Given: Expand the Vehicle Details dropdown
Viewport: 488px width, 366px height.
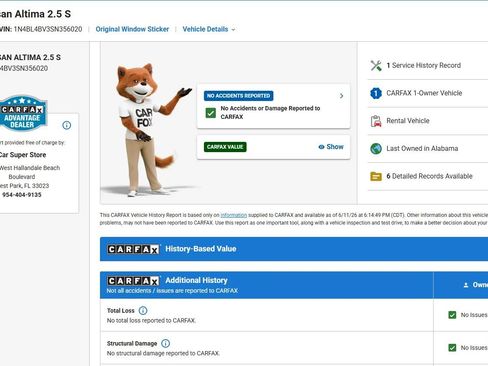Looking at the screenshot, I should (209, 29).
